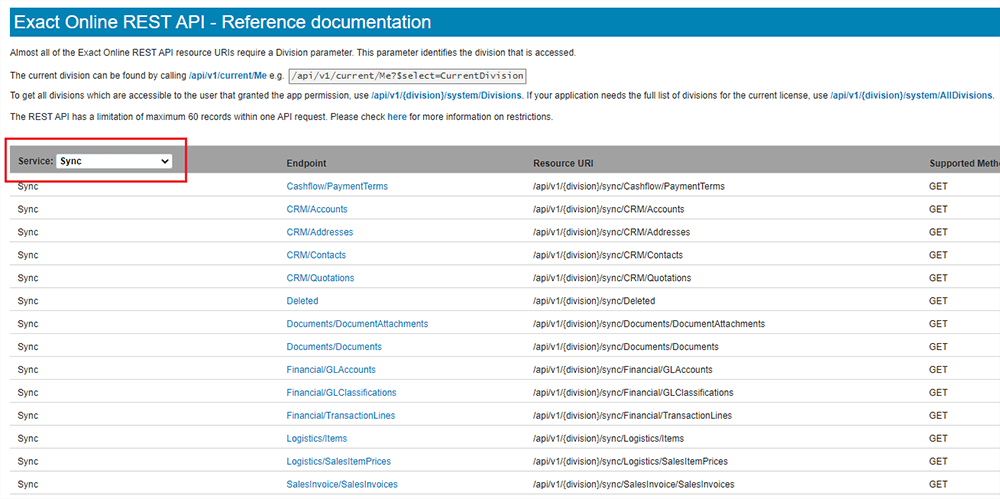Open the CRM/Contacts endpoint link
Image resolution: width=1000 pixels, height=499 pixels.
coord(316,255)
